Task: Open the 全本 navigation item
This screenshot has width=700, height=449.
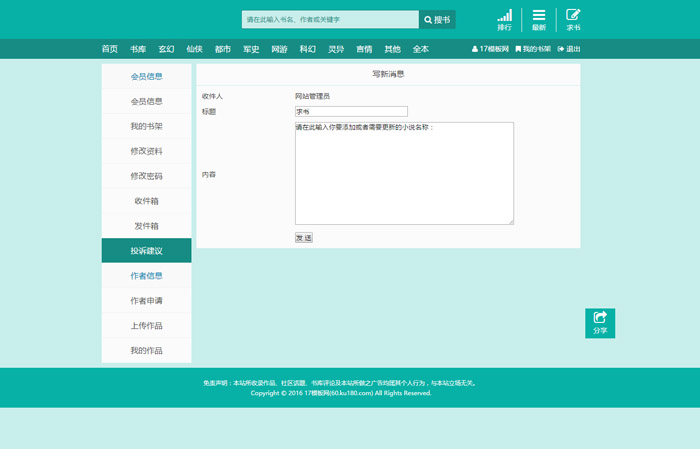Action: pos(421,49)
